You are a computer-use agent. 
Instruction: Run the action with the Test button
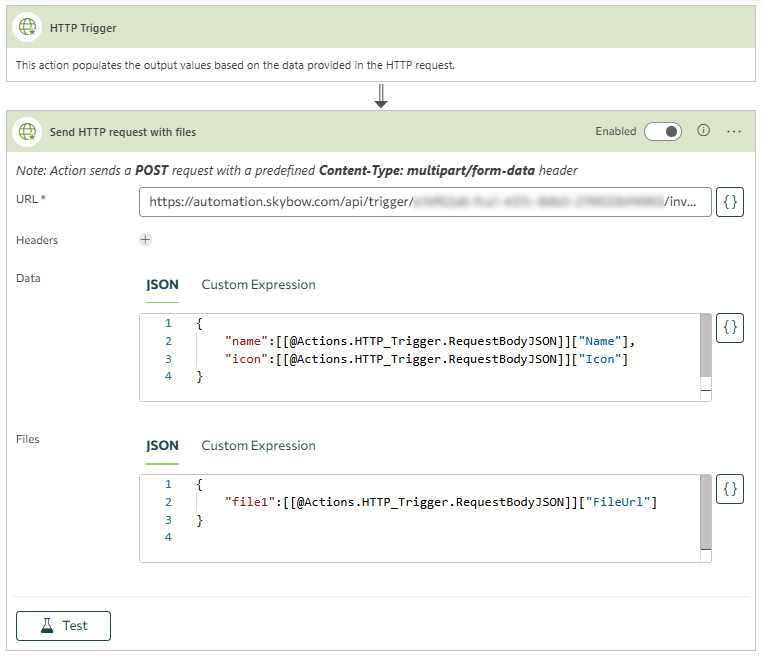[64, 626]
